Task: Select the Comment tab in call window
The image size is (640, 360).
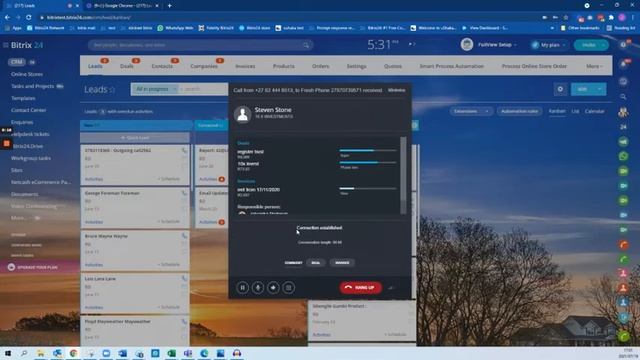Action: point(293,263)
